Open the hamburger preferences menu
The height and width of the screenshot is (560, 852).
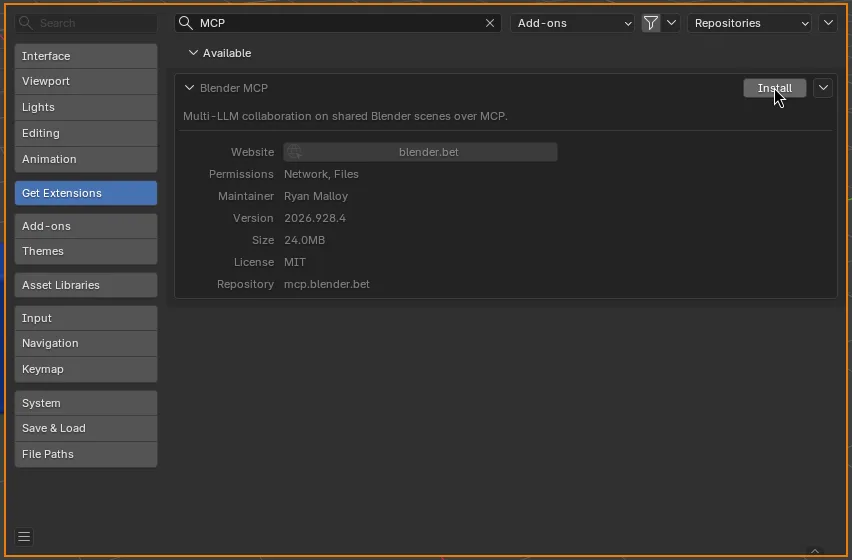(x=24, y=537)
